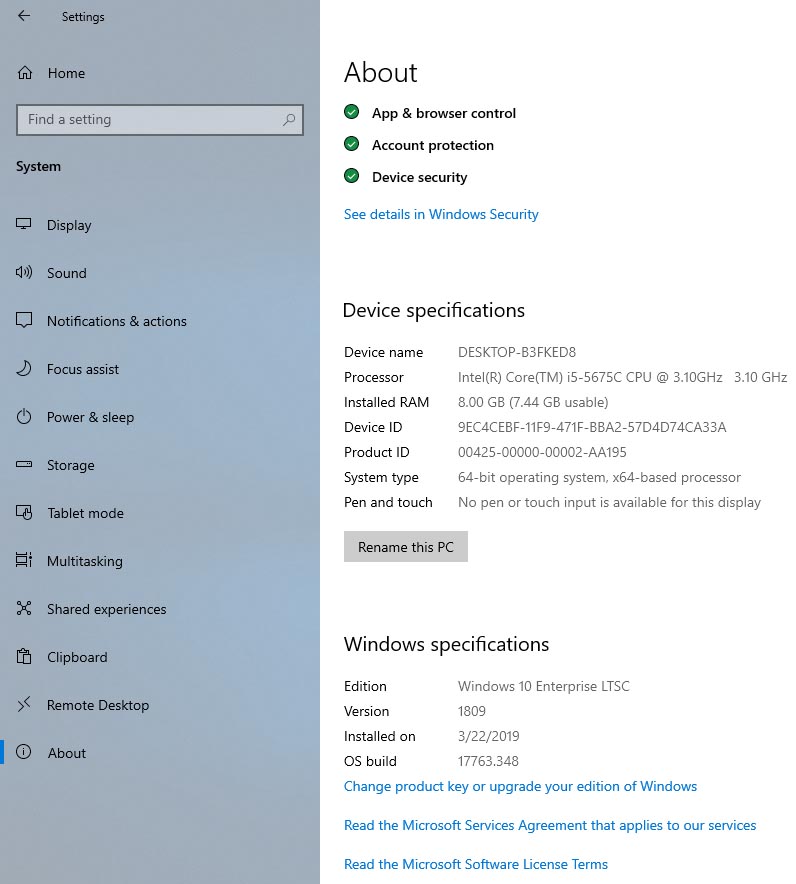
Task: Click the Rename this PC button
Action: pos(406,546)
